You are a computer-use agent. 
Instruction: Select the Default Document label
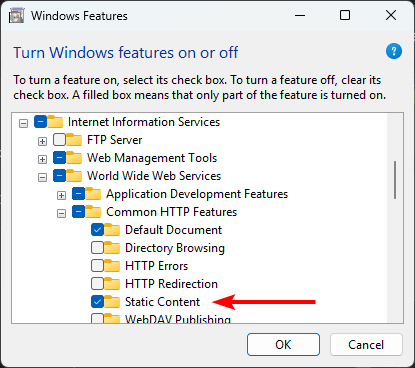click(174, 230)
